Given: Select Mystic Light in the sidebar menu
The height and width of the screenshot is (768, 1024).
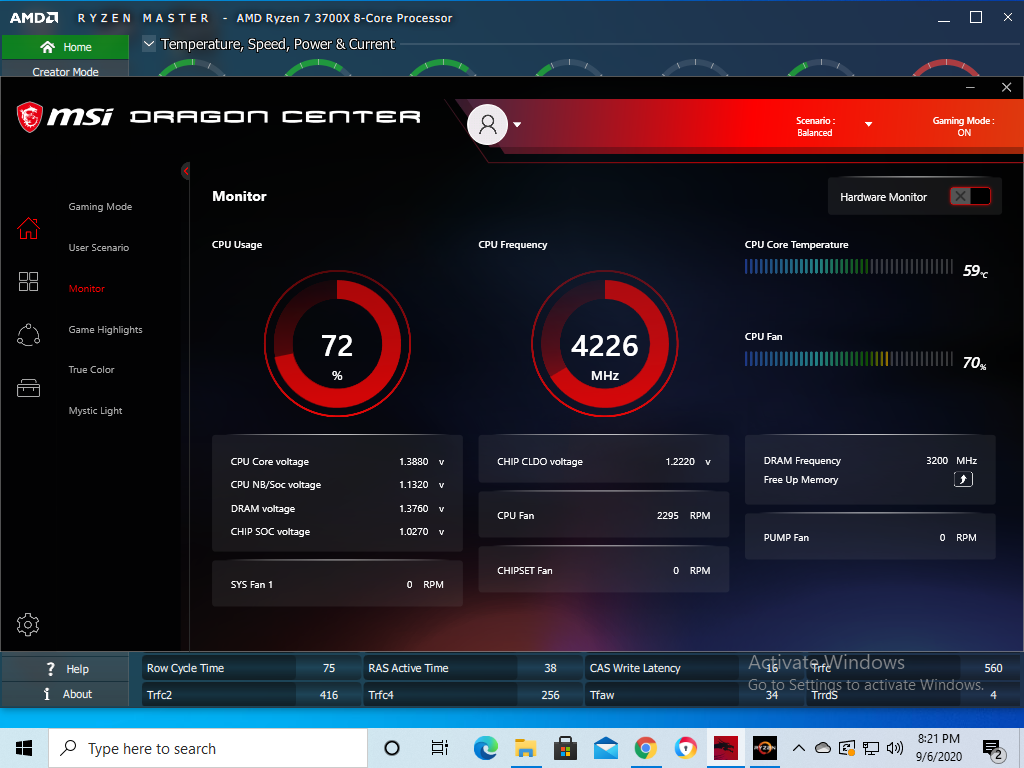Looking at the screenshot, I should point(95,411).
